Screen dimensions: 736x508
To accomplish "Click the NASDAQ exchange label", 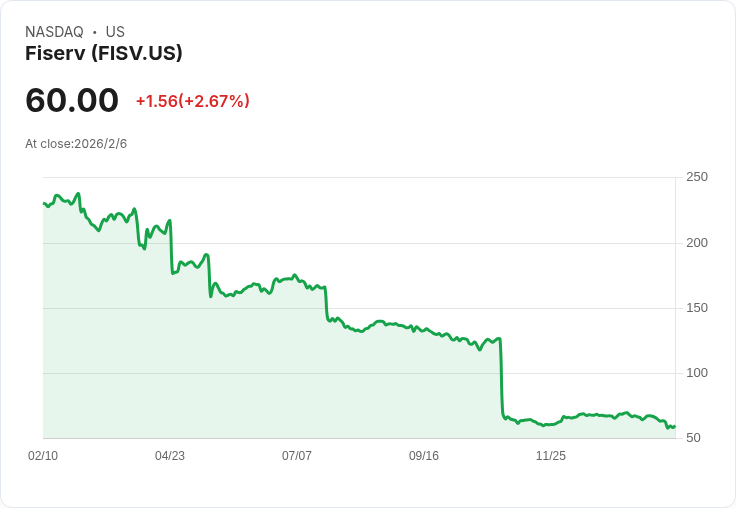I will pyautogui.click(x=54, y=32).
